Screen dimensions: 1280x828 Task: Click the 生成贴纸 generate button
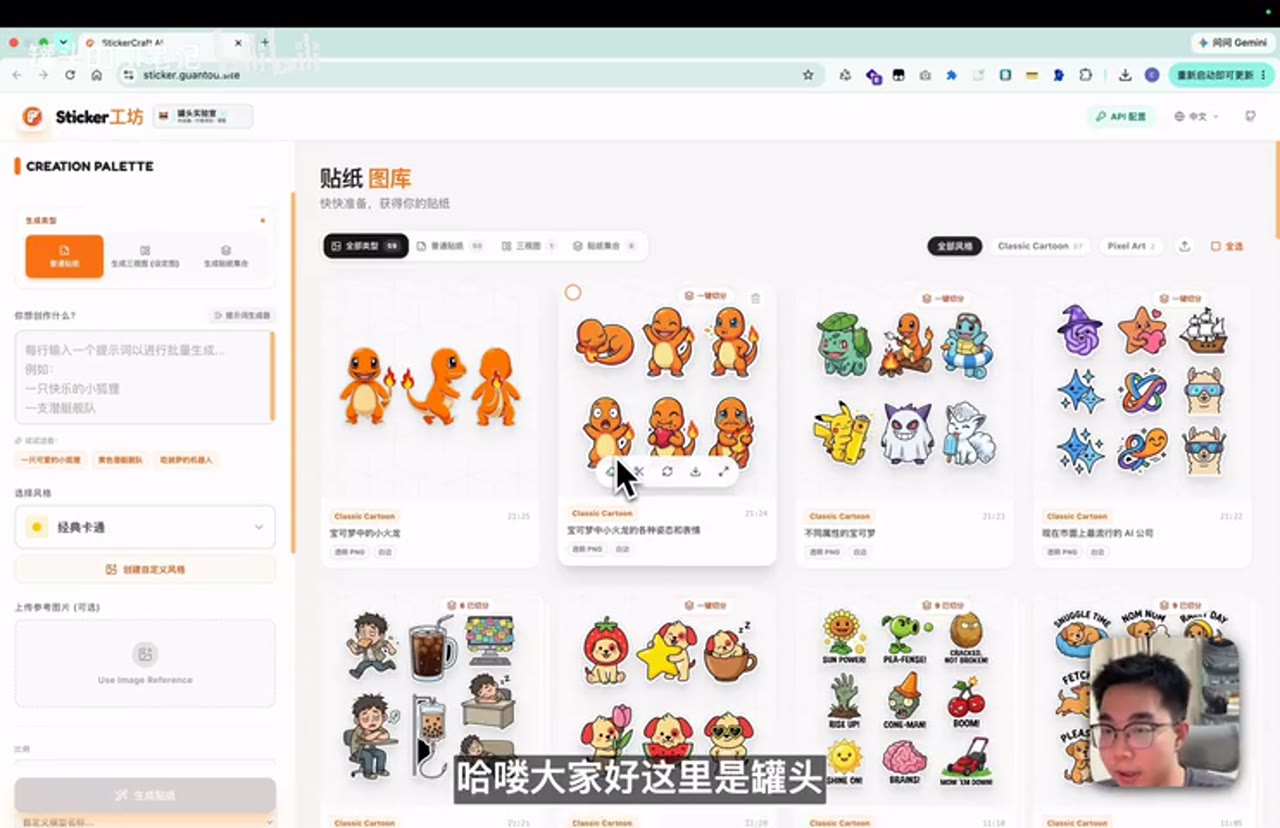coord(145,795)
